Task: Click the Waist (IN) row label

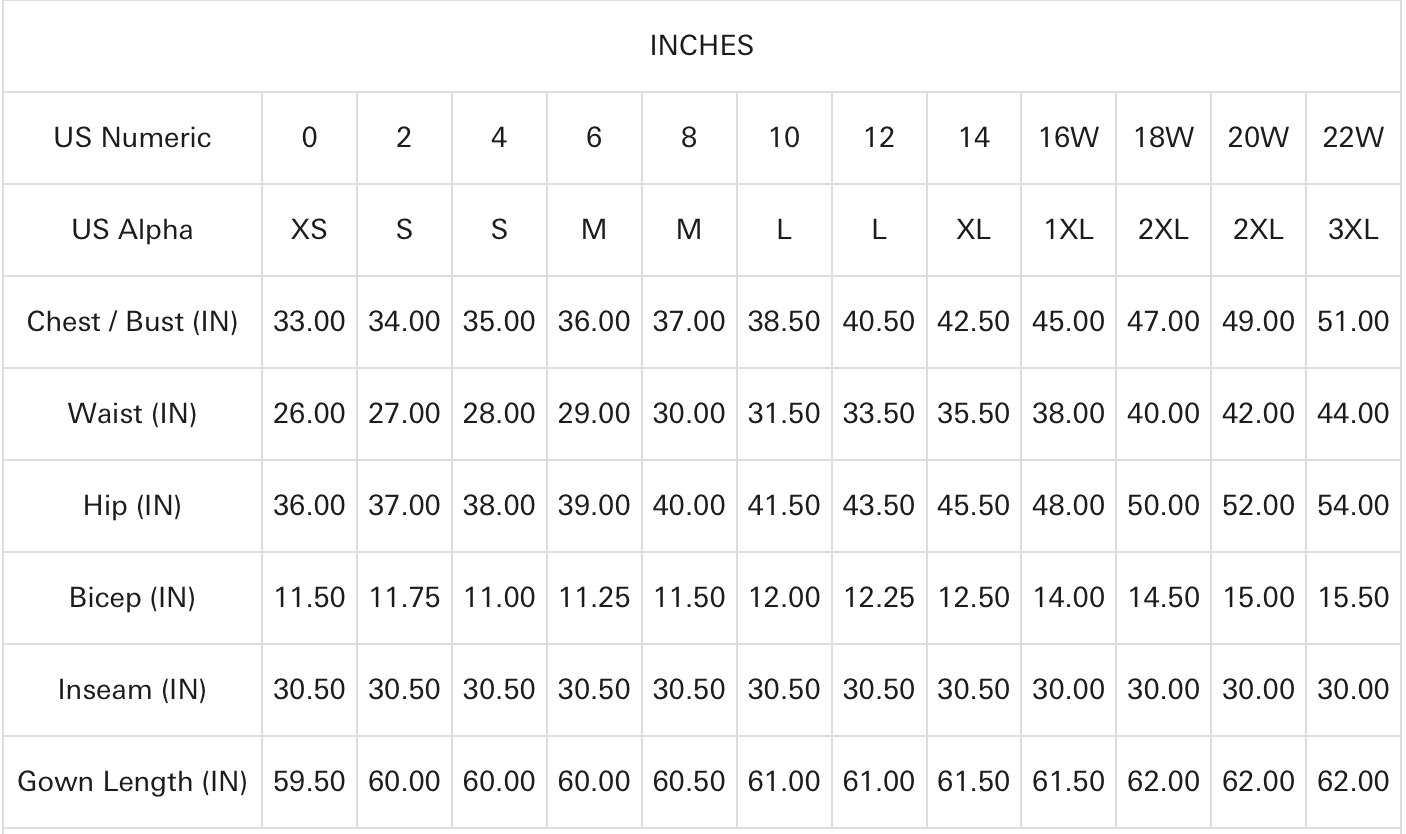Action: point(132,413)
